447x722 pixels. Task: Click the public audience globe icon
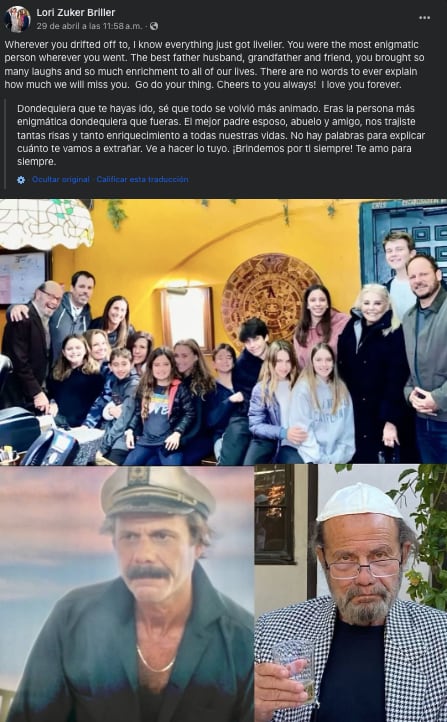(154, 26)
